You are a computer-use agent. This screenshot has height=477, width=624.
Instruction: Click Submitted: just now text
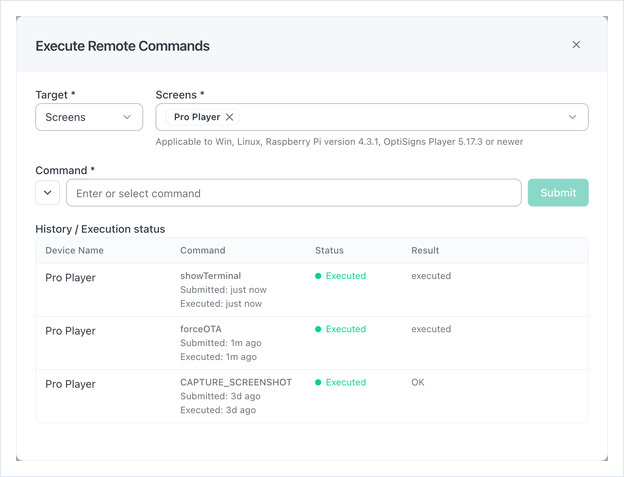click(223, 290)
